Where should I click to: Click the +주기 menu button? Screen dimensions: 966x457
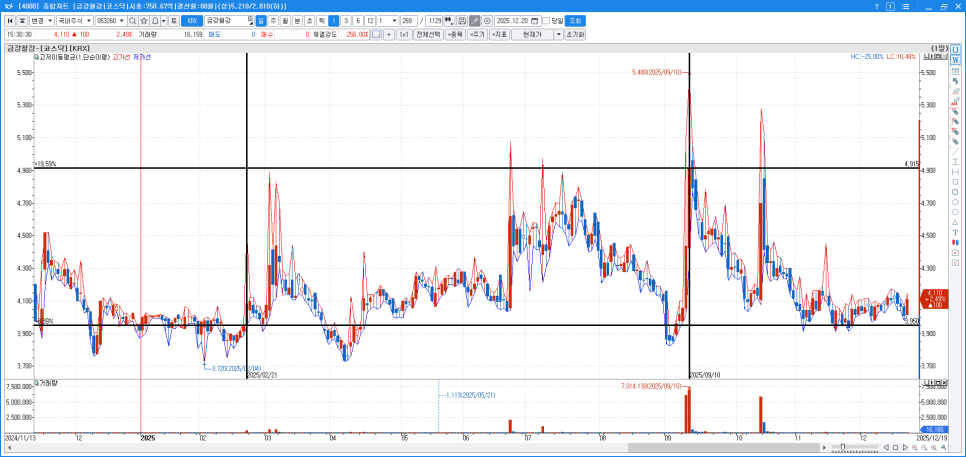pos(477,34)
